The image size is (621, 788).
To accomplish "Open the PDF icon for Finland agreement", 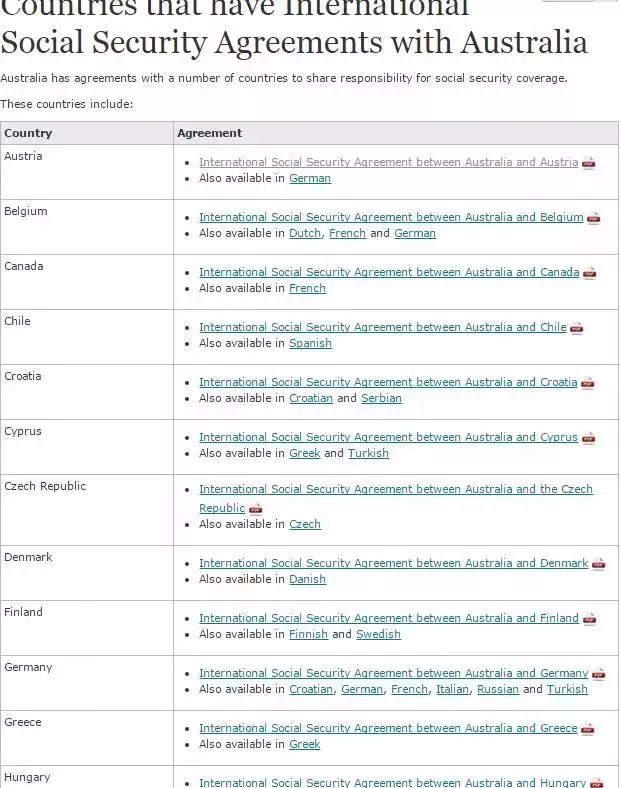I will 589,619.
